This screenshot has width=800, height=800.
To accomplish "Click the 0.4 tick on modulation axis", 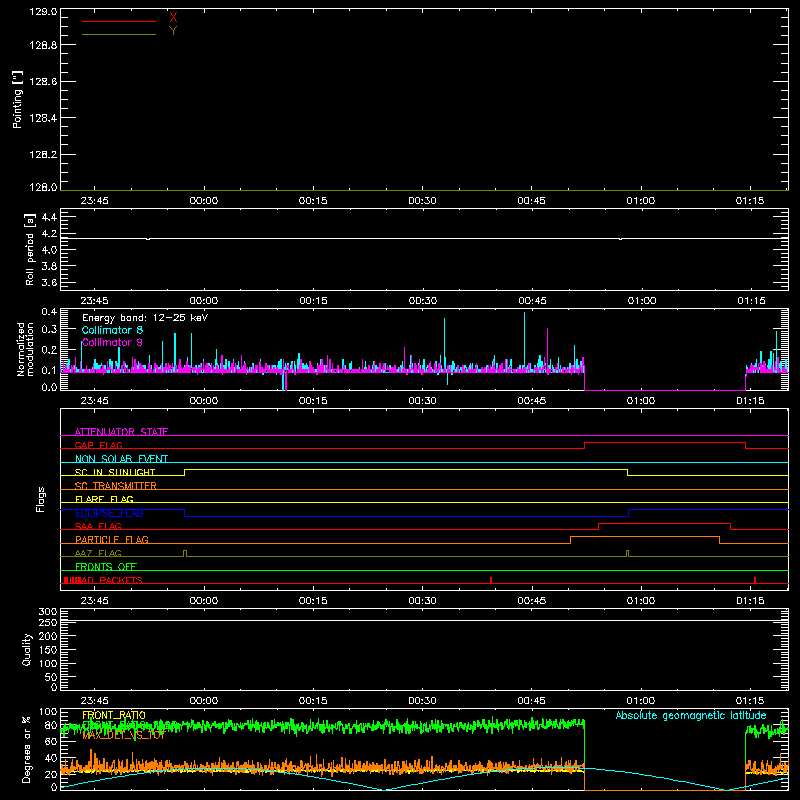I will (x=49, y=312).
